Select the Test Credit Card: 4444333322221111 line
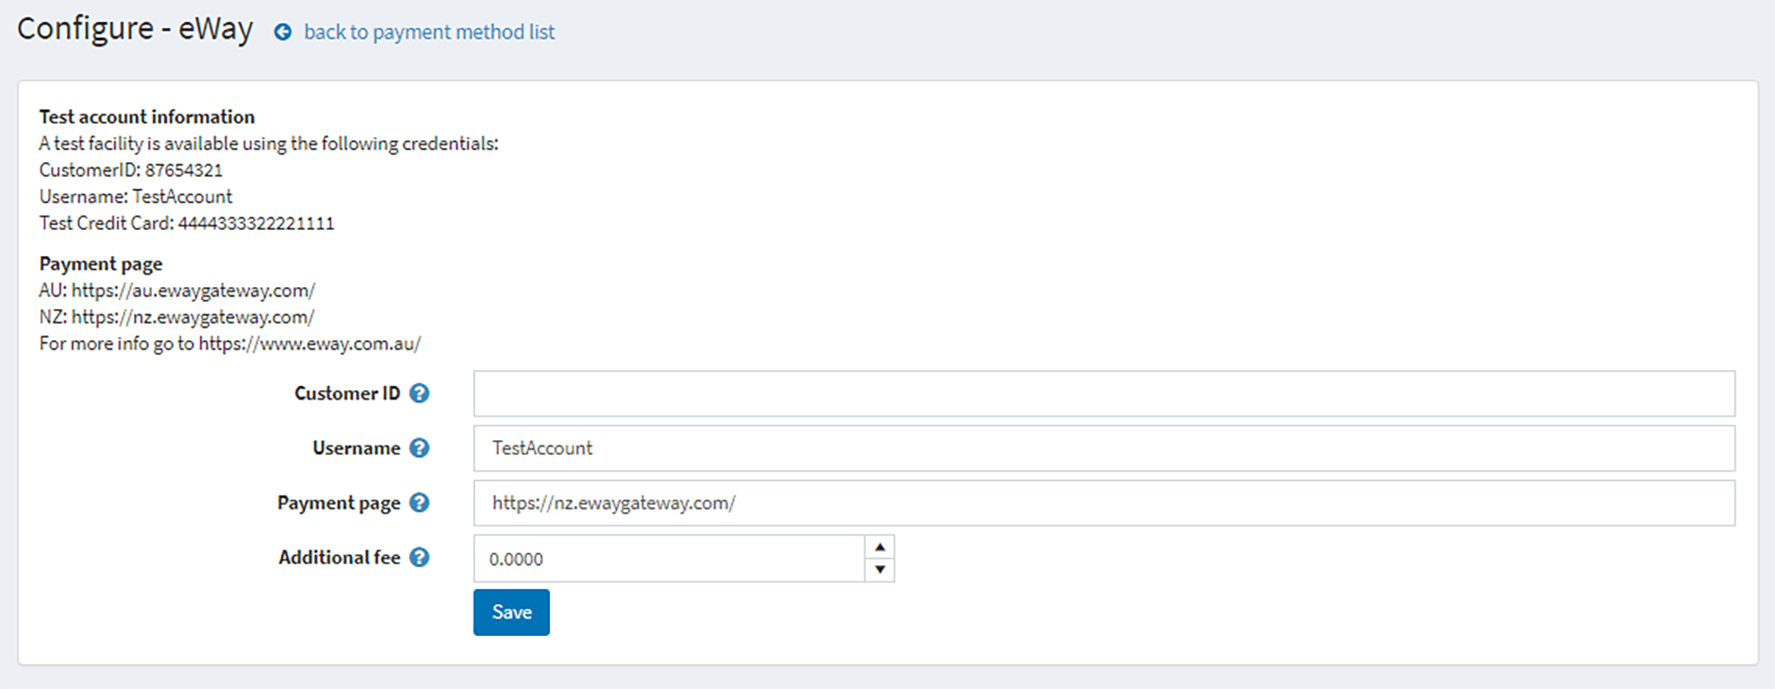The width and height of the screenshot is (1775, 689). (187, 223)
